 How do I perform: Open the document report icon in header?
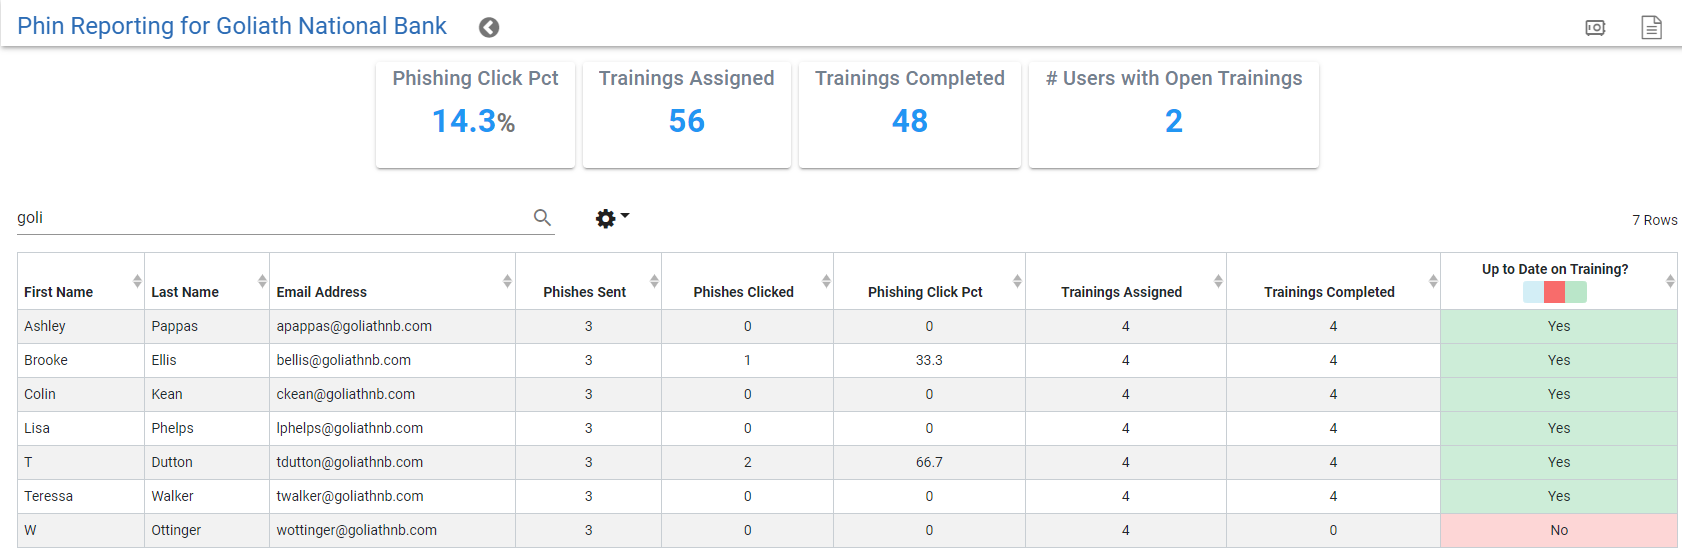(x=1651, y=27)
